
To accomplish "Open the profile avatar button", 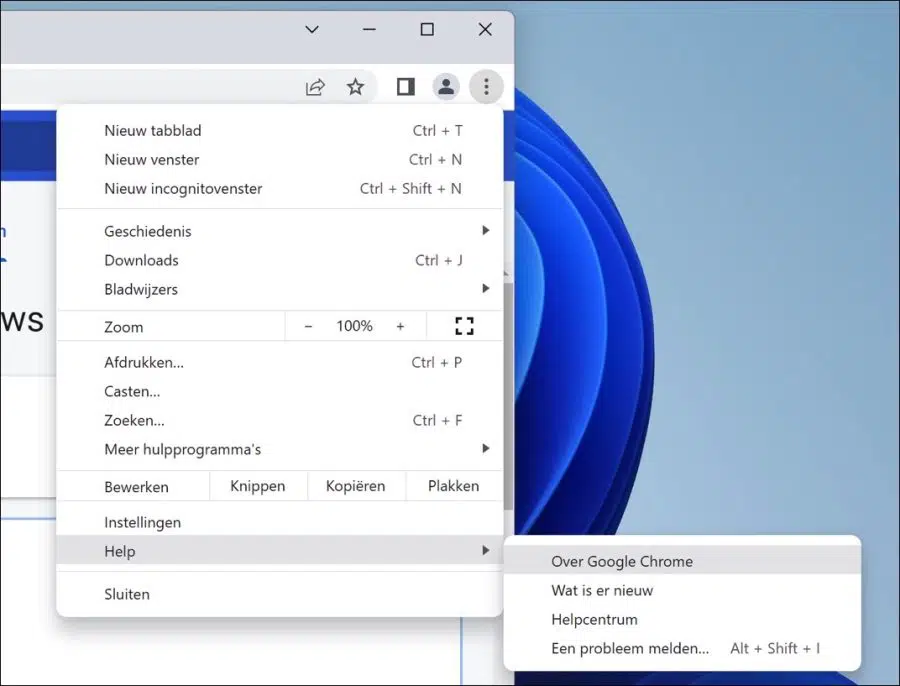I will [446, 87].
